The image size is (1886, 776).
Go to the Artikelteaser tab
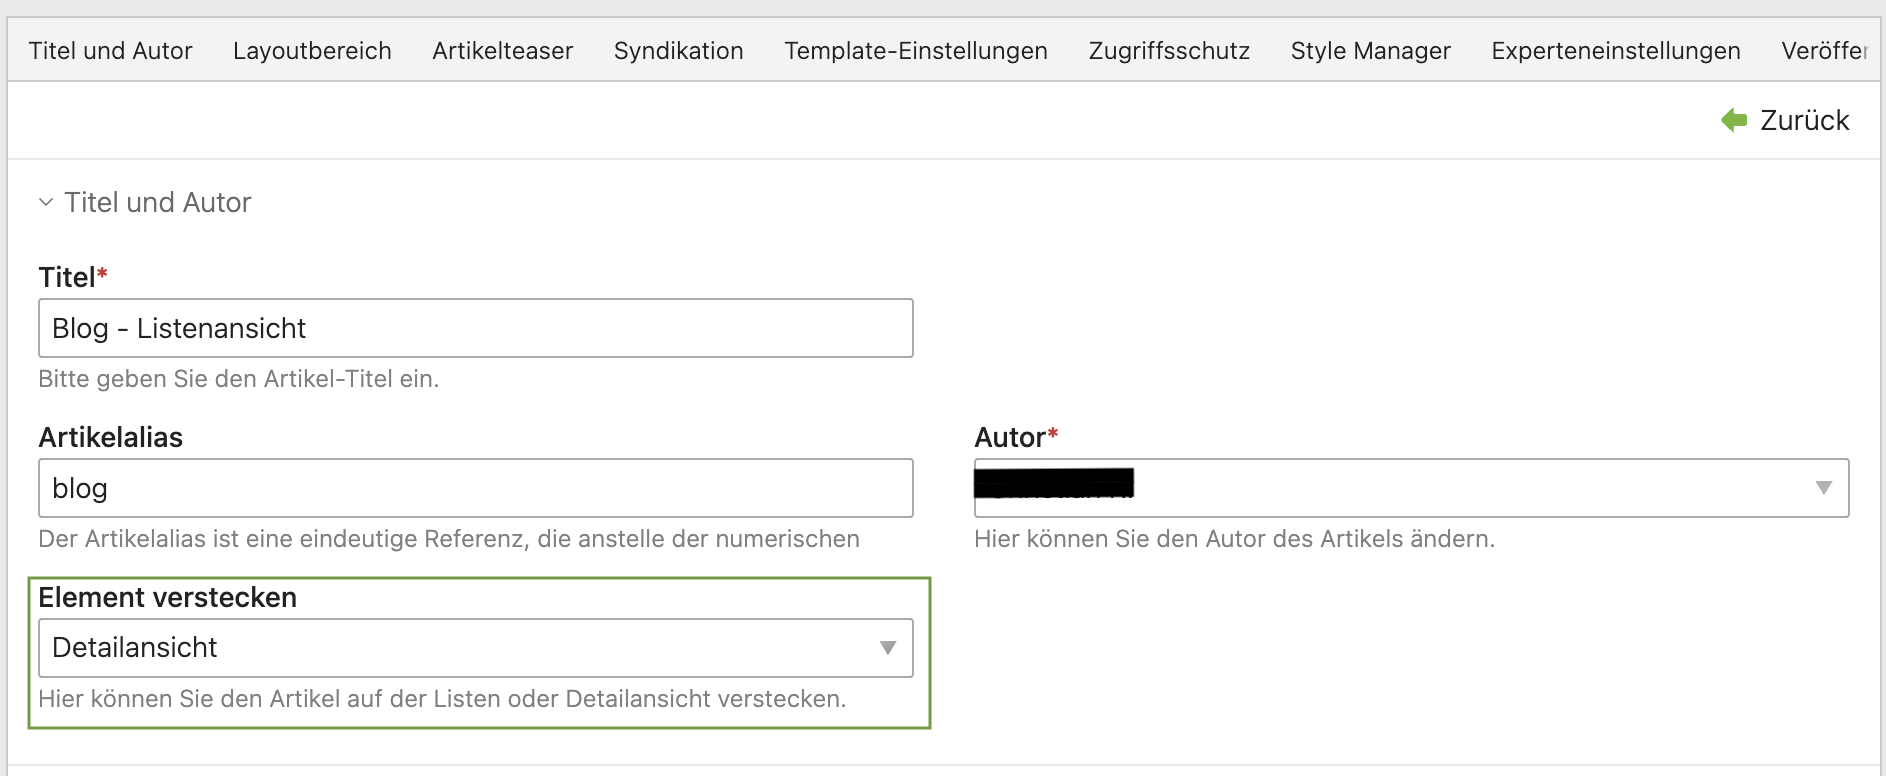click(502, 51)
